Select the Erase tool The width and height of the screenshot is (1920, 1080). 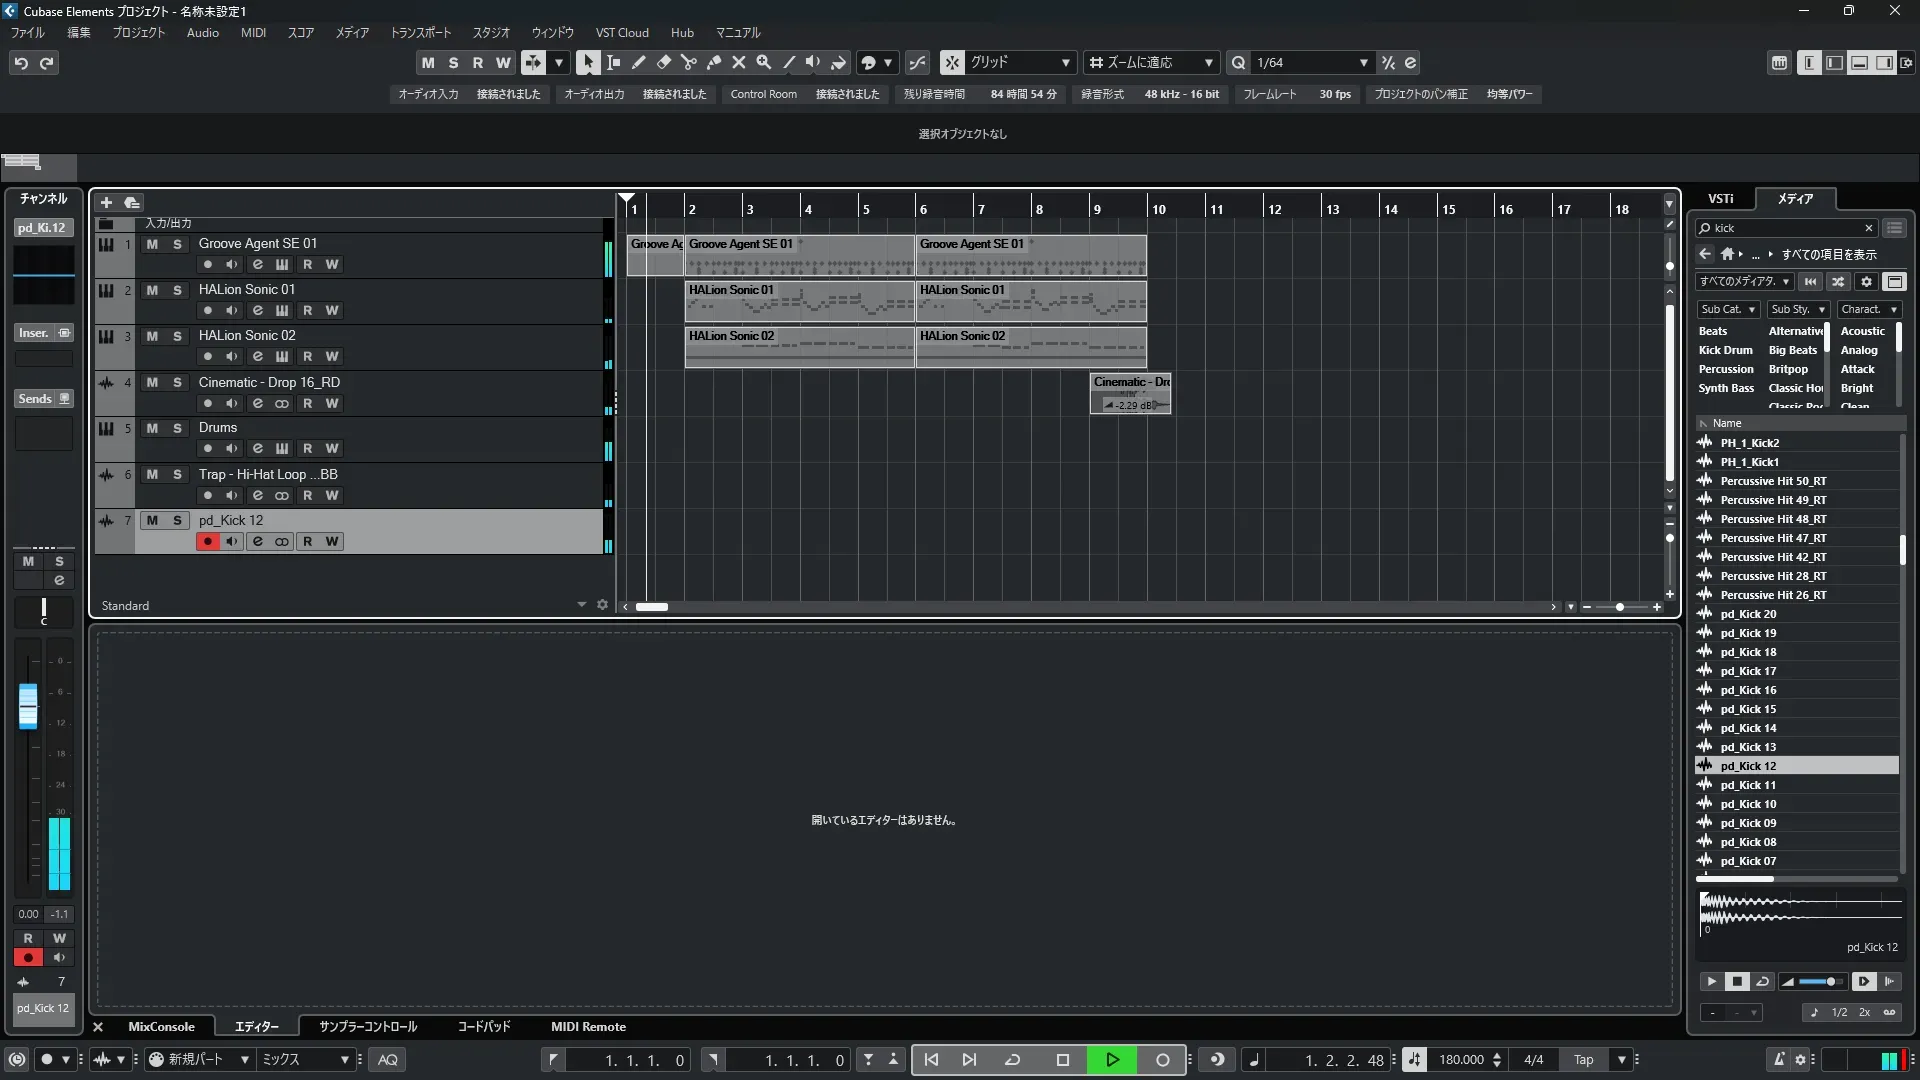tap(663, 62)
